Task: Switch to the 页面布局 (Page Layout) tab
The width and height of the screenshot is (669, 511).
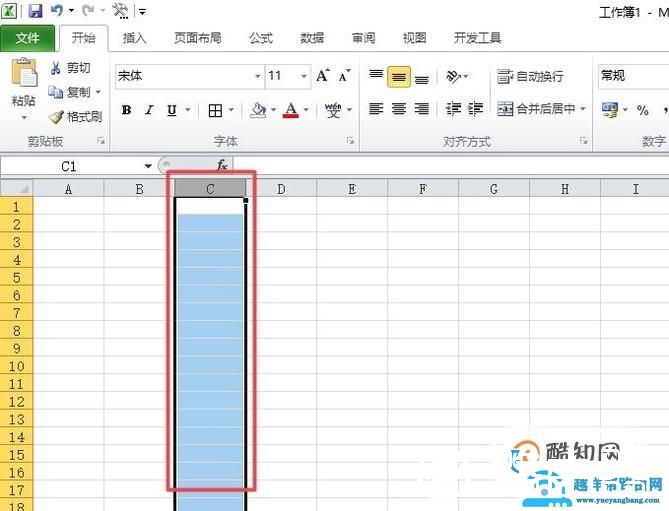Action: 198,38
